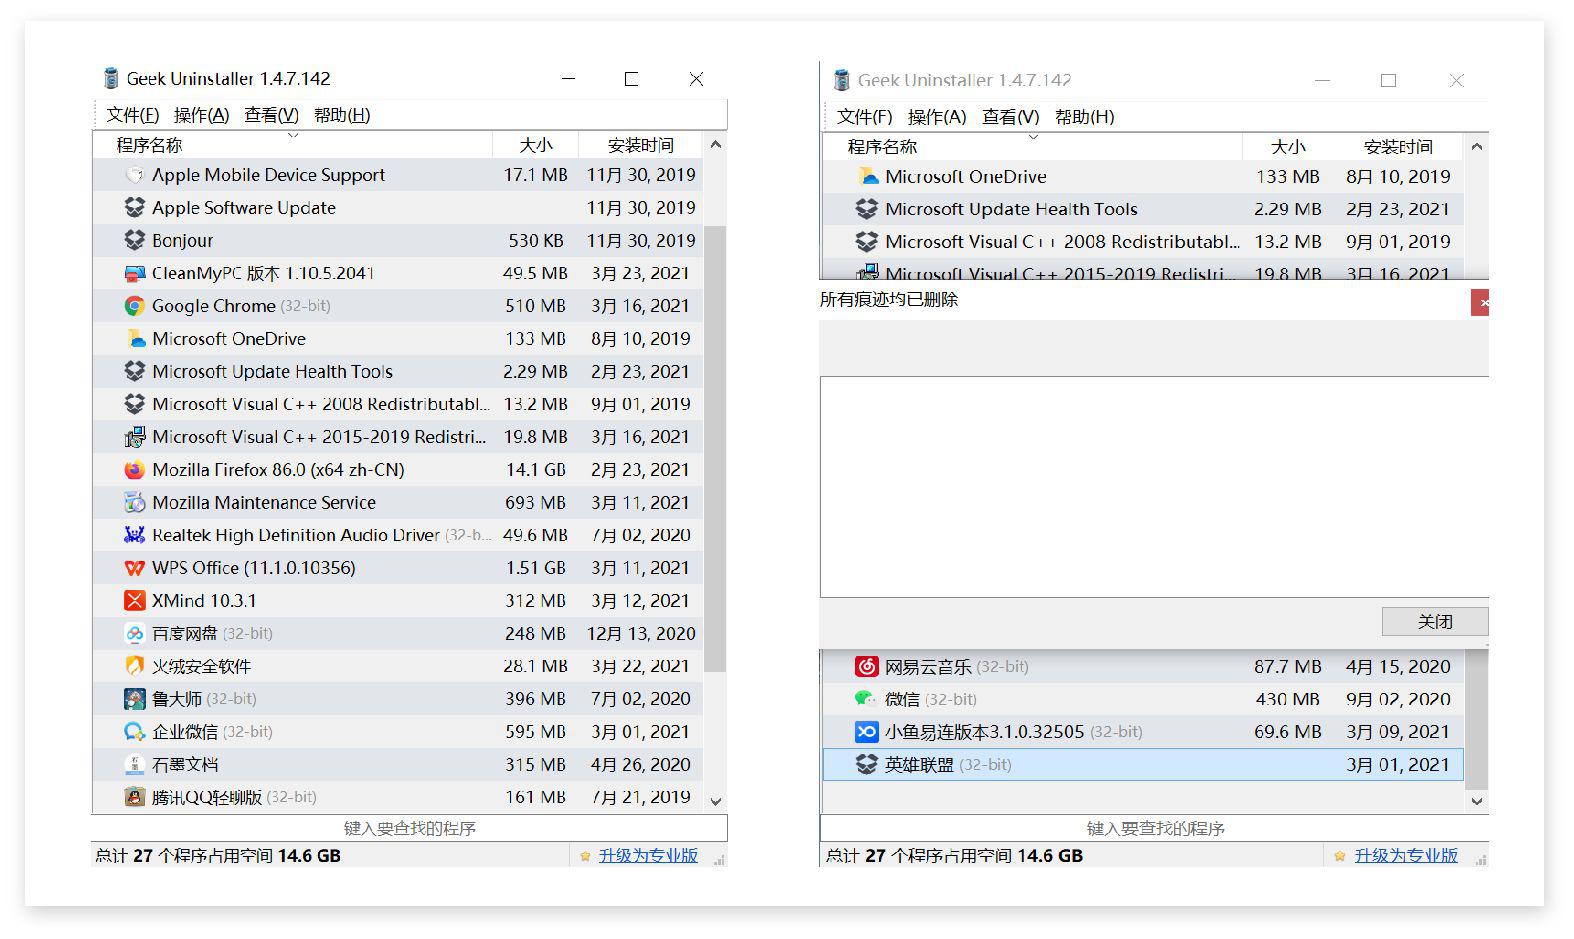The image size is (1574, 939).
Task: Click the 百度网盘 icon
Action: point(134,634)
